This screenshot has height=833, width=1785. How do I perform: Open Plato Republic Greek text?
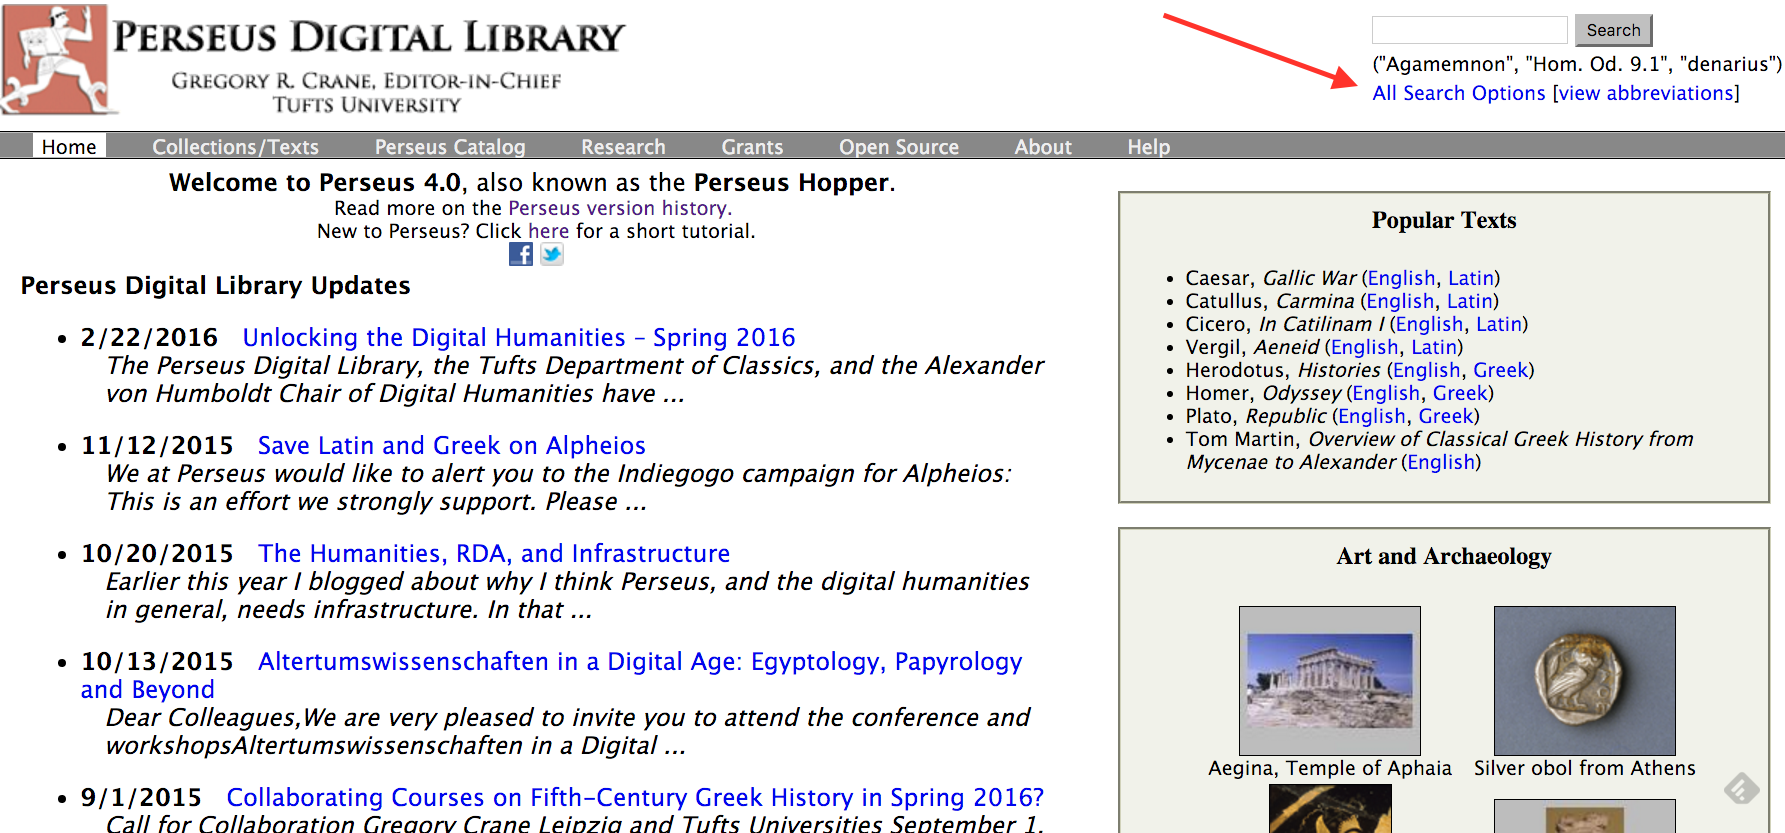1446,416
